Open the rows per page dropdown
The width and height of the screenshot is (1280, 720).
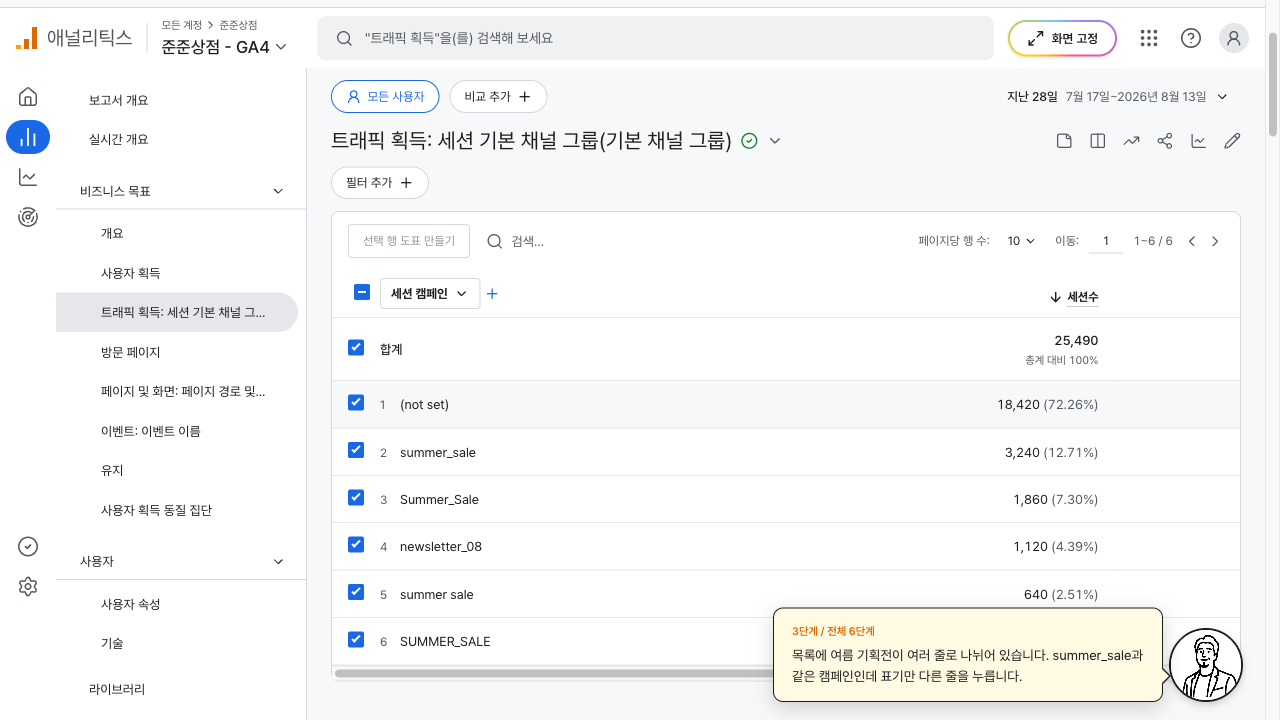1021,241
